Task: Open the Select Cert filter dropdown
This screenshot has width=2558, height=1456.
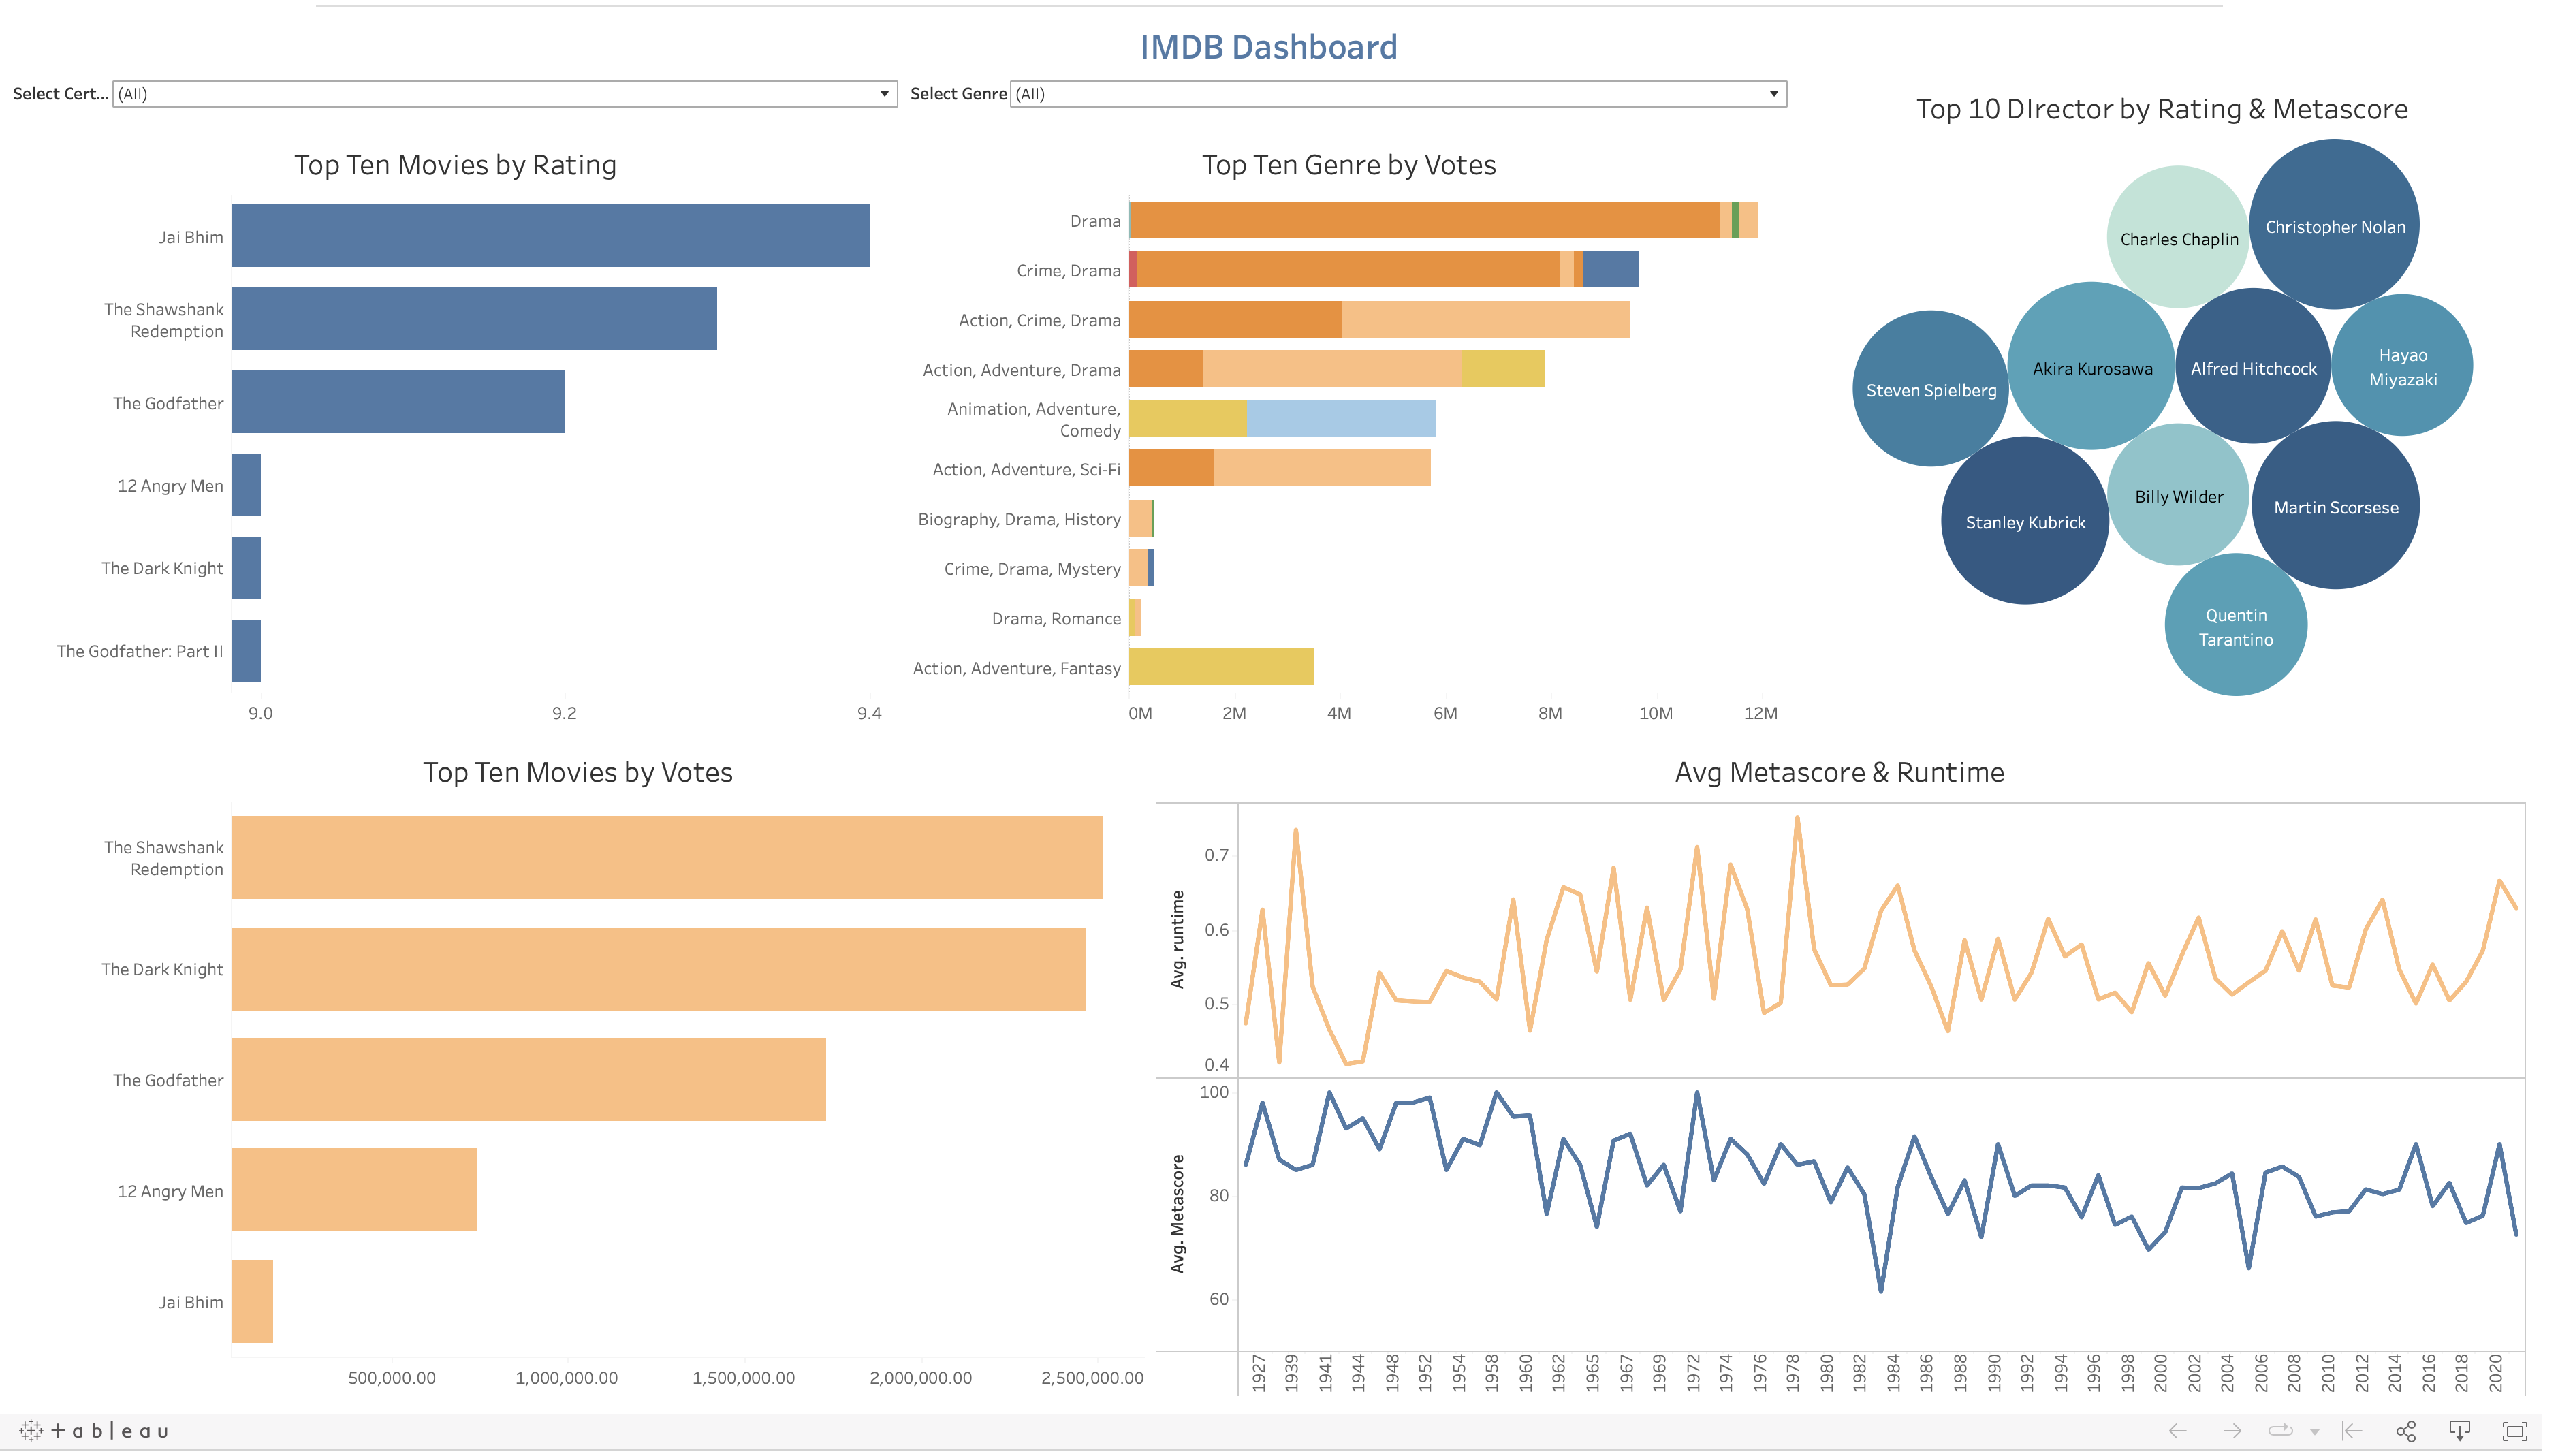Action: [504, 94]
